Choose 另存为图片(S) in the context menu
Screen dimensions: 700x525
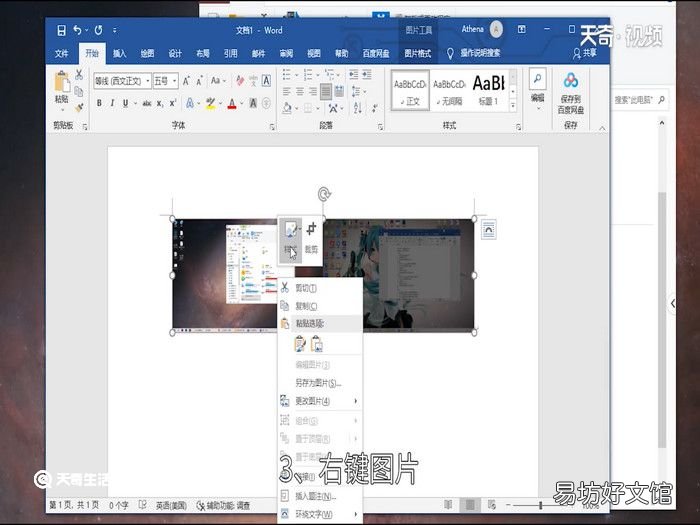point(320,383)
